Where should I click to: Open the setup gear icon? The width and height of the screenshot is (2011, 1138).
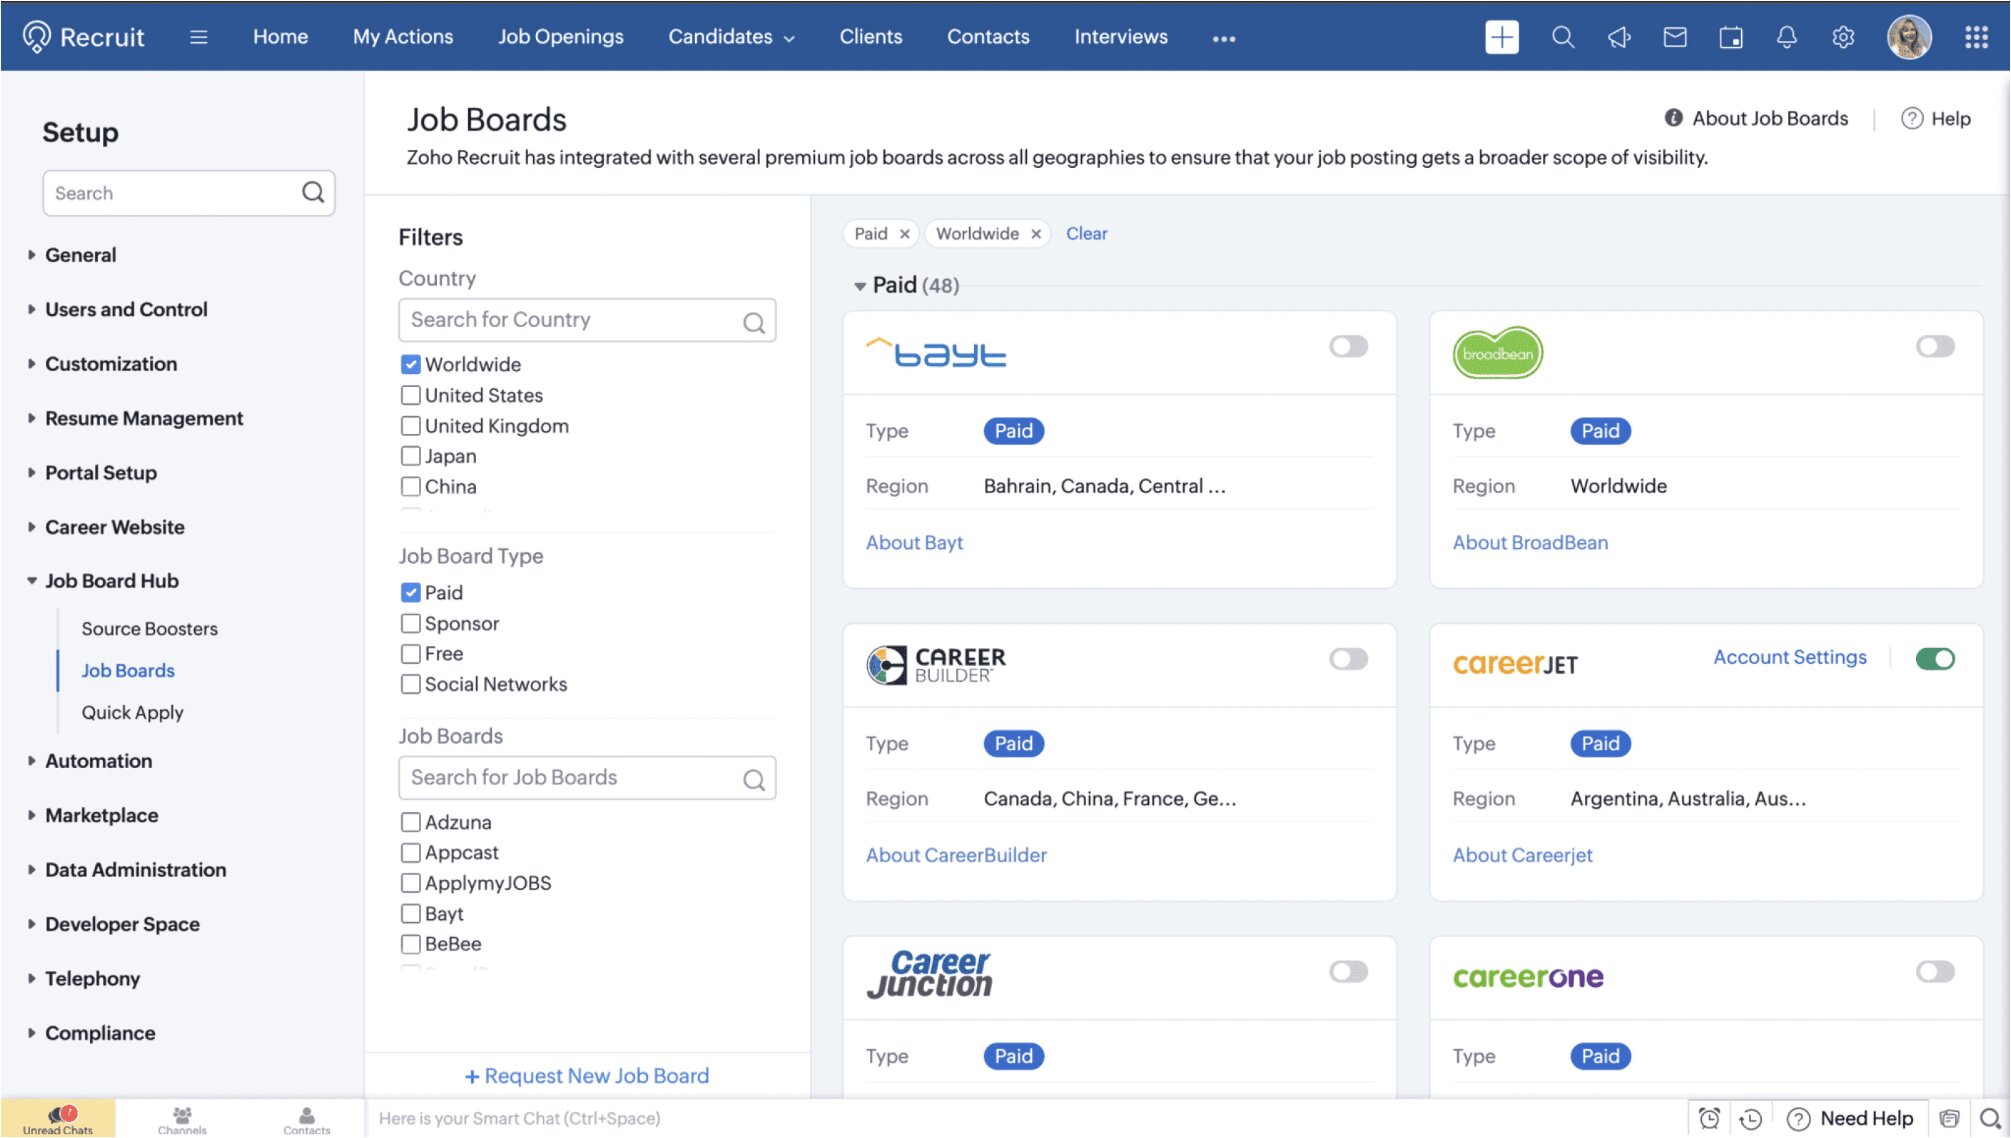coord(1842,37)
